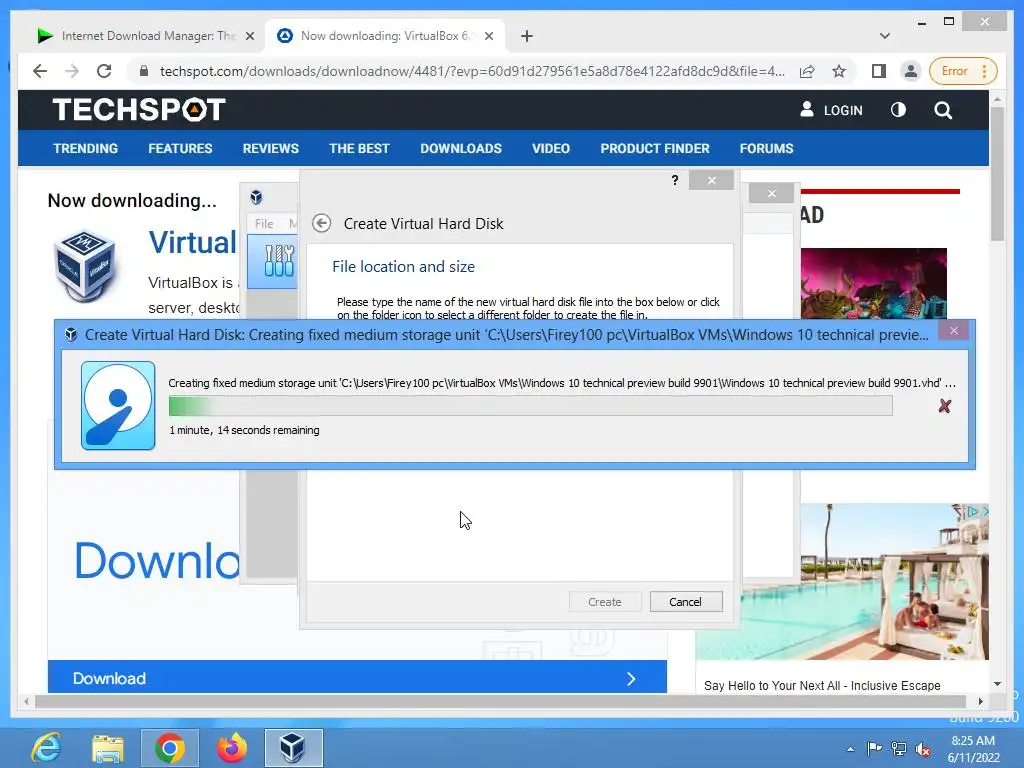This screenshot has width=1024, height=768.
Task: Click the VirtualBox cube icon in Manager title bar
Action: [256, 197]
